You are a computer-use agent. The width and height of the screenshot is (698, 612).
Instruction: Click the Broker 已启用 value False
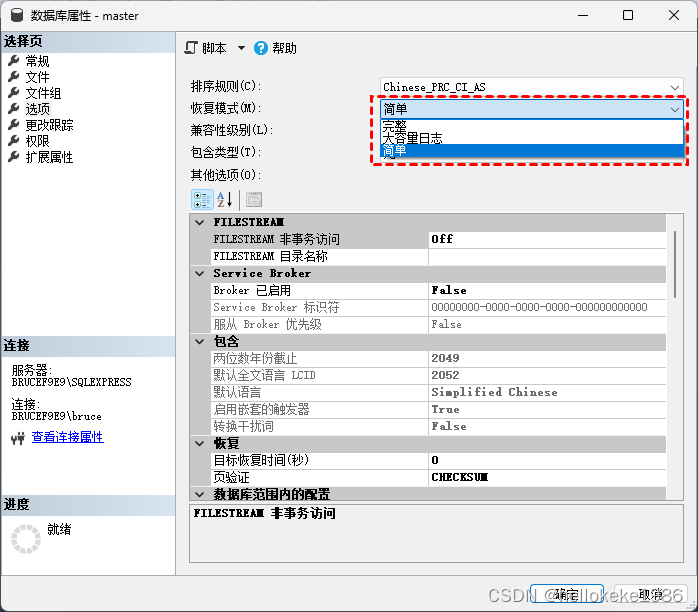547,290
